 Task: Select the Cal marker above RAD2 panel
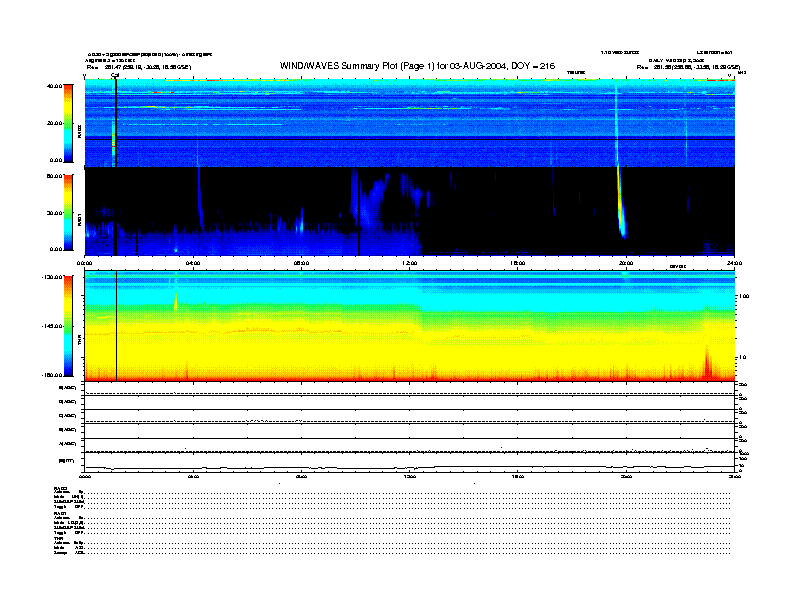(115, 75)
